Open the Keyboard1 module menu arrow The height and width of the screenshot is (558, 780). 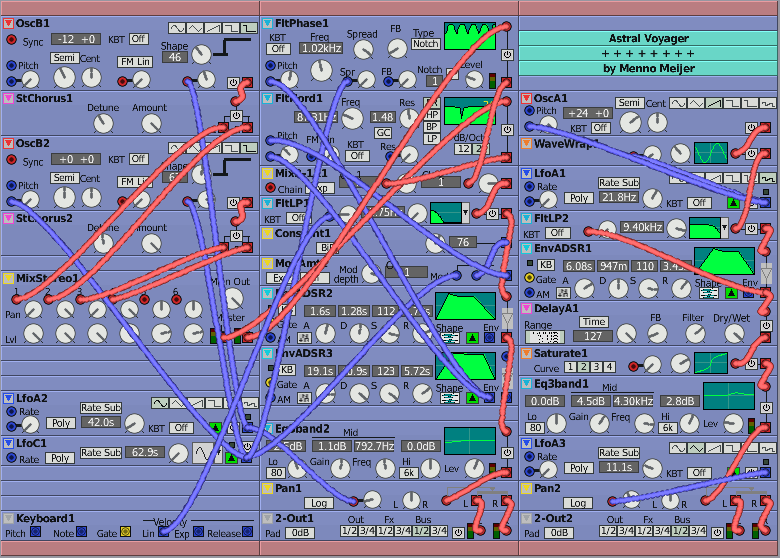[x=8, y=518]
